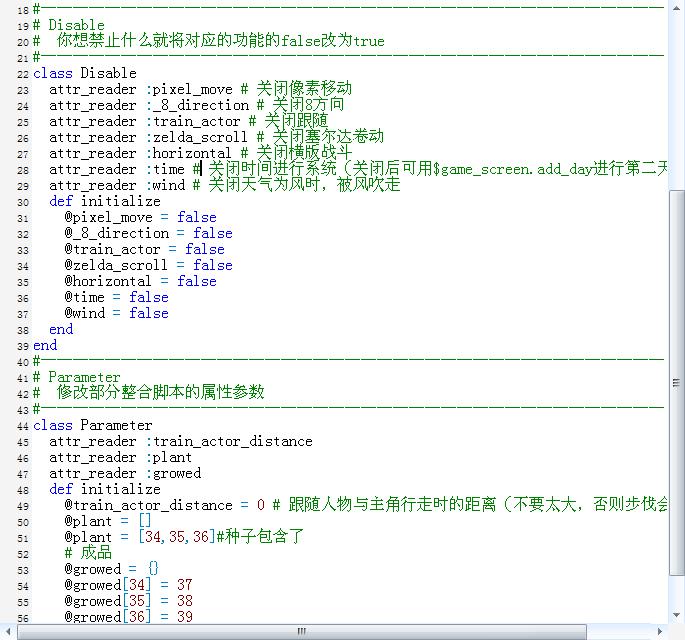Viewport: 685px width, 640px height.
Task: Click 'false' after @_8_direction on line 32
Action: click(x=213, y=233)
